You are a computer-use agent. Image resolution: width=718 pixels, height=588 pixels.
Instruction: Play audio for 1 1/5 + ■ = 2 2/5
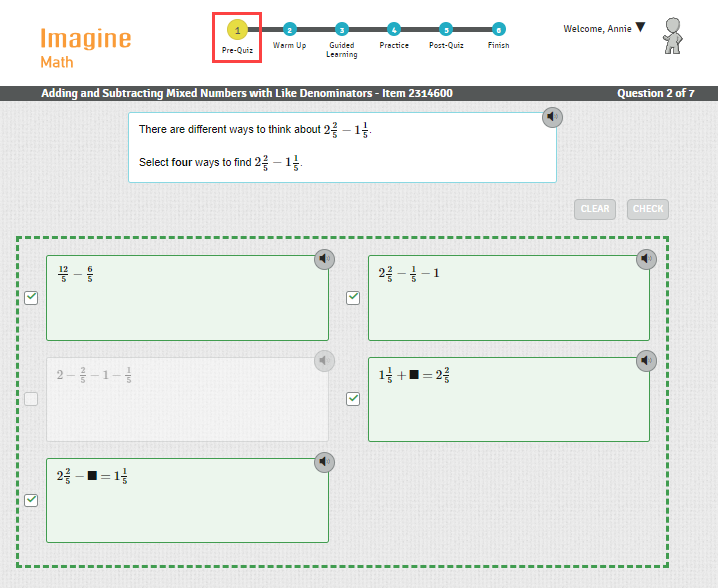click(646, 361)
